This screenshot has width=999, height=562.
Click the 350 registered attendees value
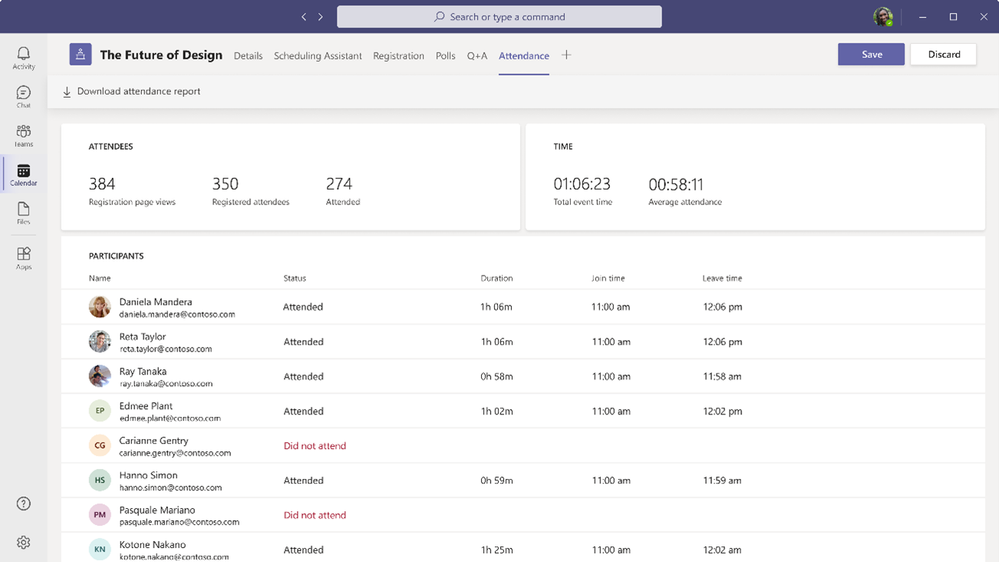(x=225, y=184)
